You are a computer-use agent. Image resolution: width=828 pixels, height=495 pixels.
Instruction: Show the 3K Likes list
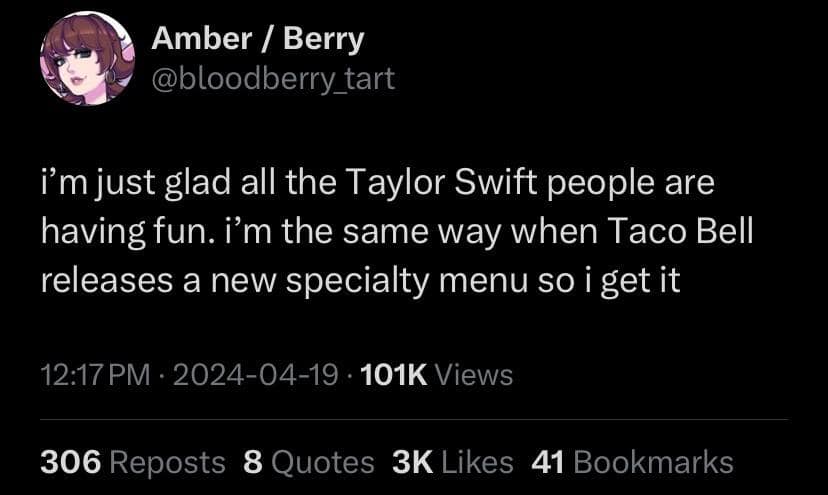tap(453, 461)
